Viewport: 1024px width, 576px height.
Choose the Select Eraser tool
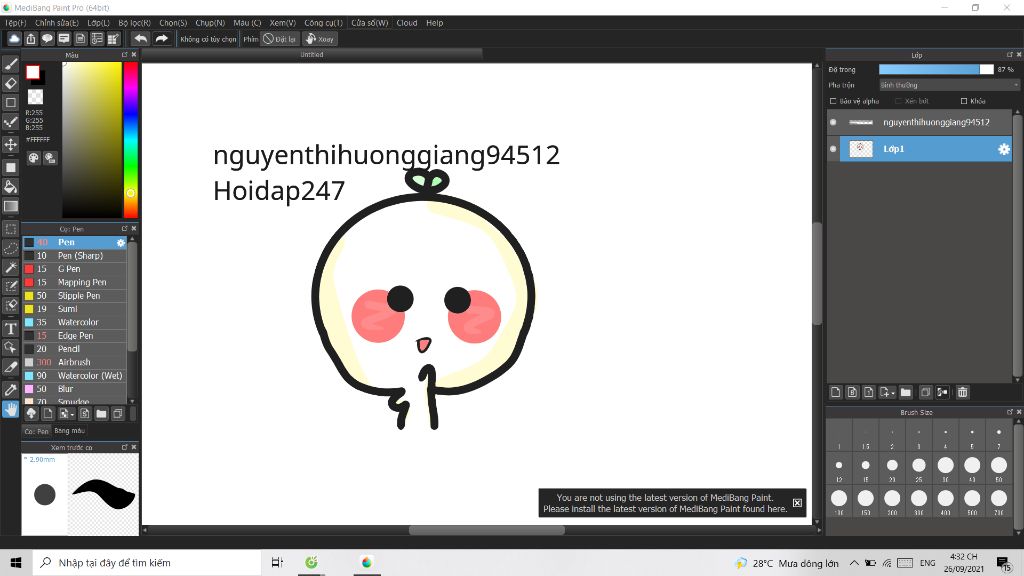(x=10, y=305)
